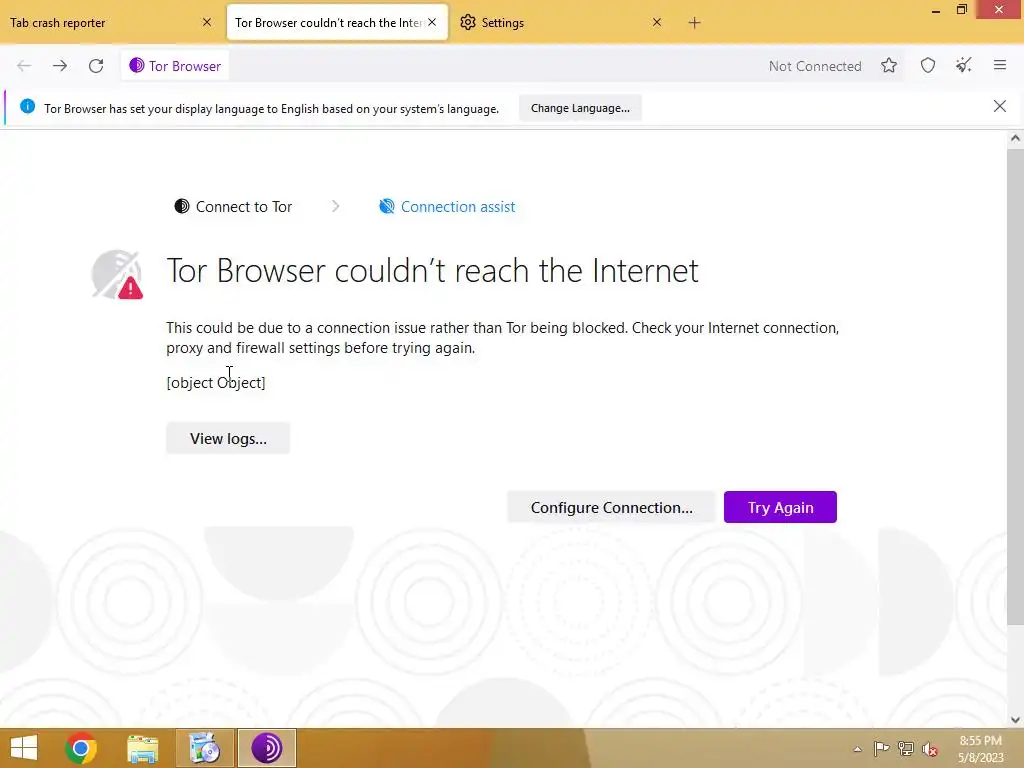Select the Tor Browser couldn't reach the Internet tab
Image resolution: width=1024 pixels, height=768 pixels.
point(337,23)
